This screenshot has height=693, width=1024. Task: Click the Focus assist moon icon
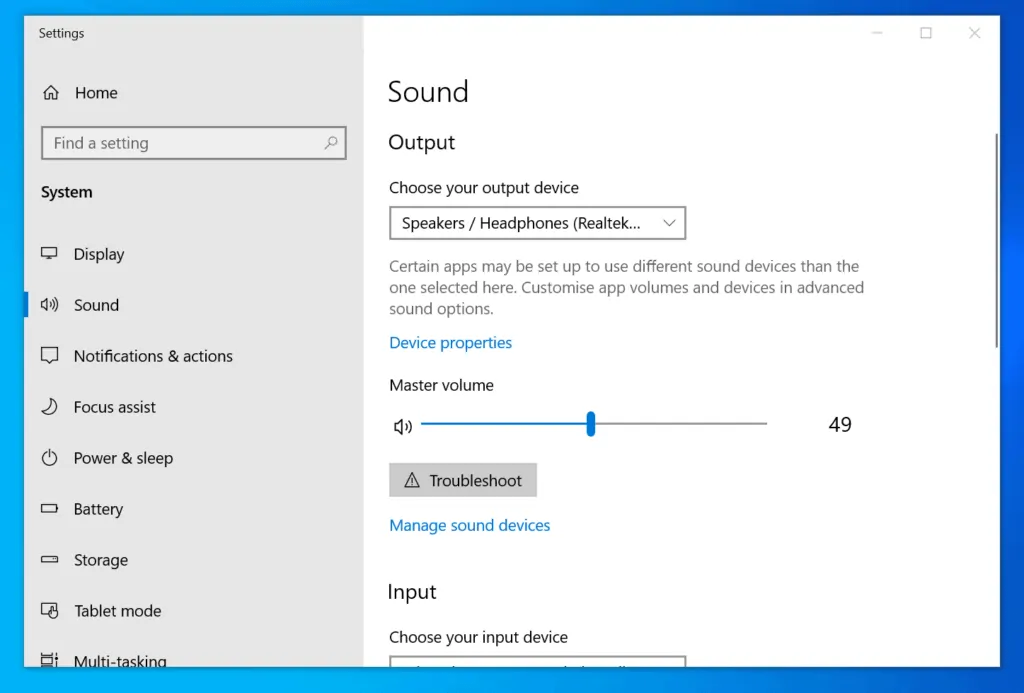coord(49,407)
